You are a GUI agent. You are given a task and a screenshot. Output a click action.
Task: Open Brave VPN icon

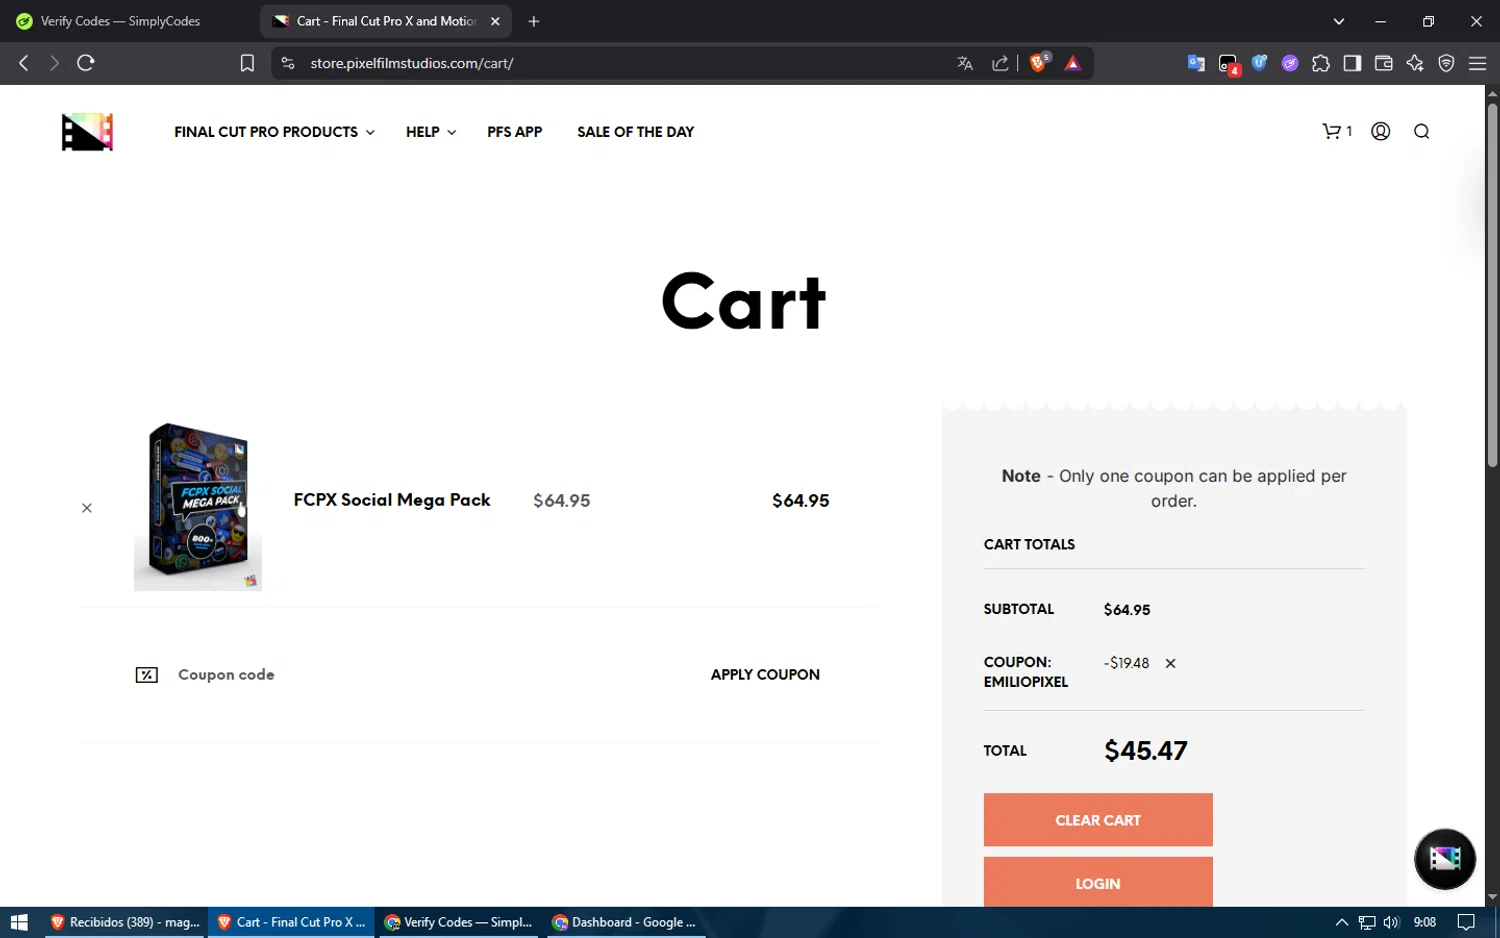1446,63
